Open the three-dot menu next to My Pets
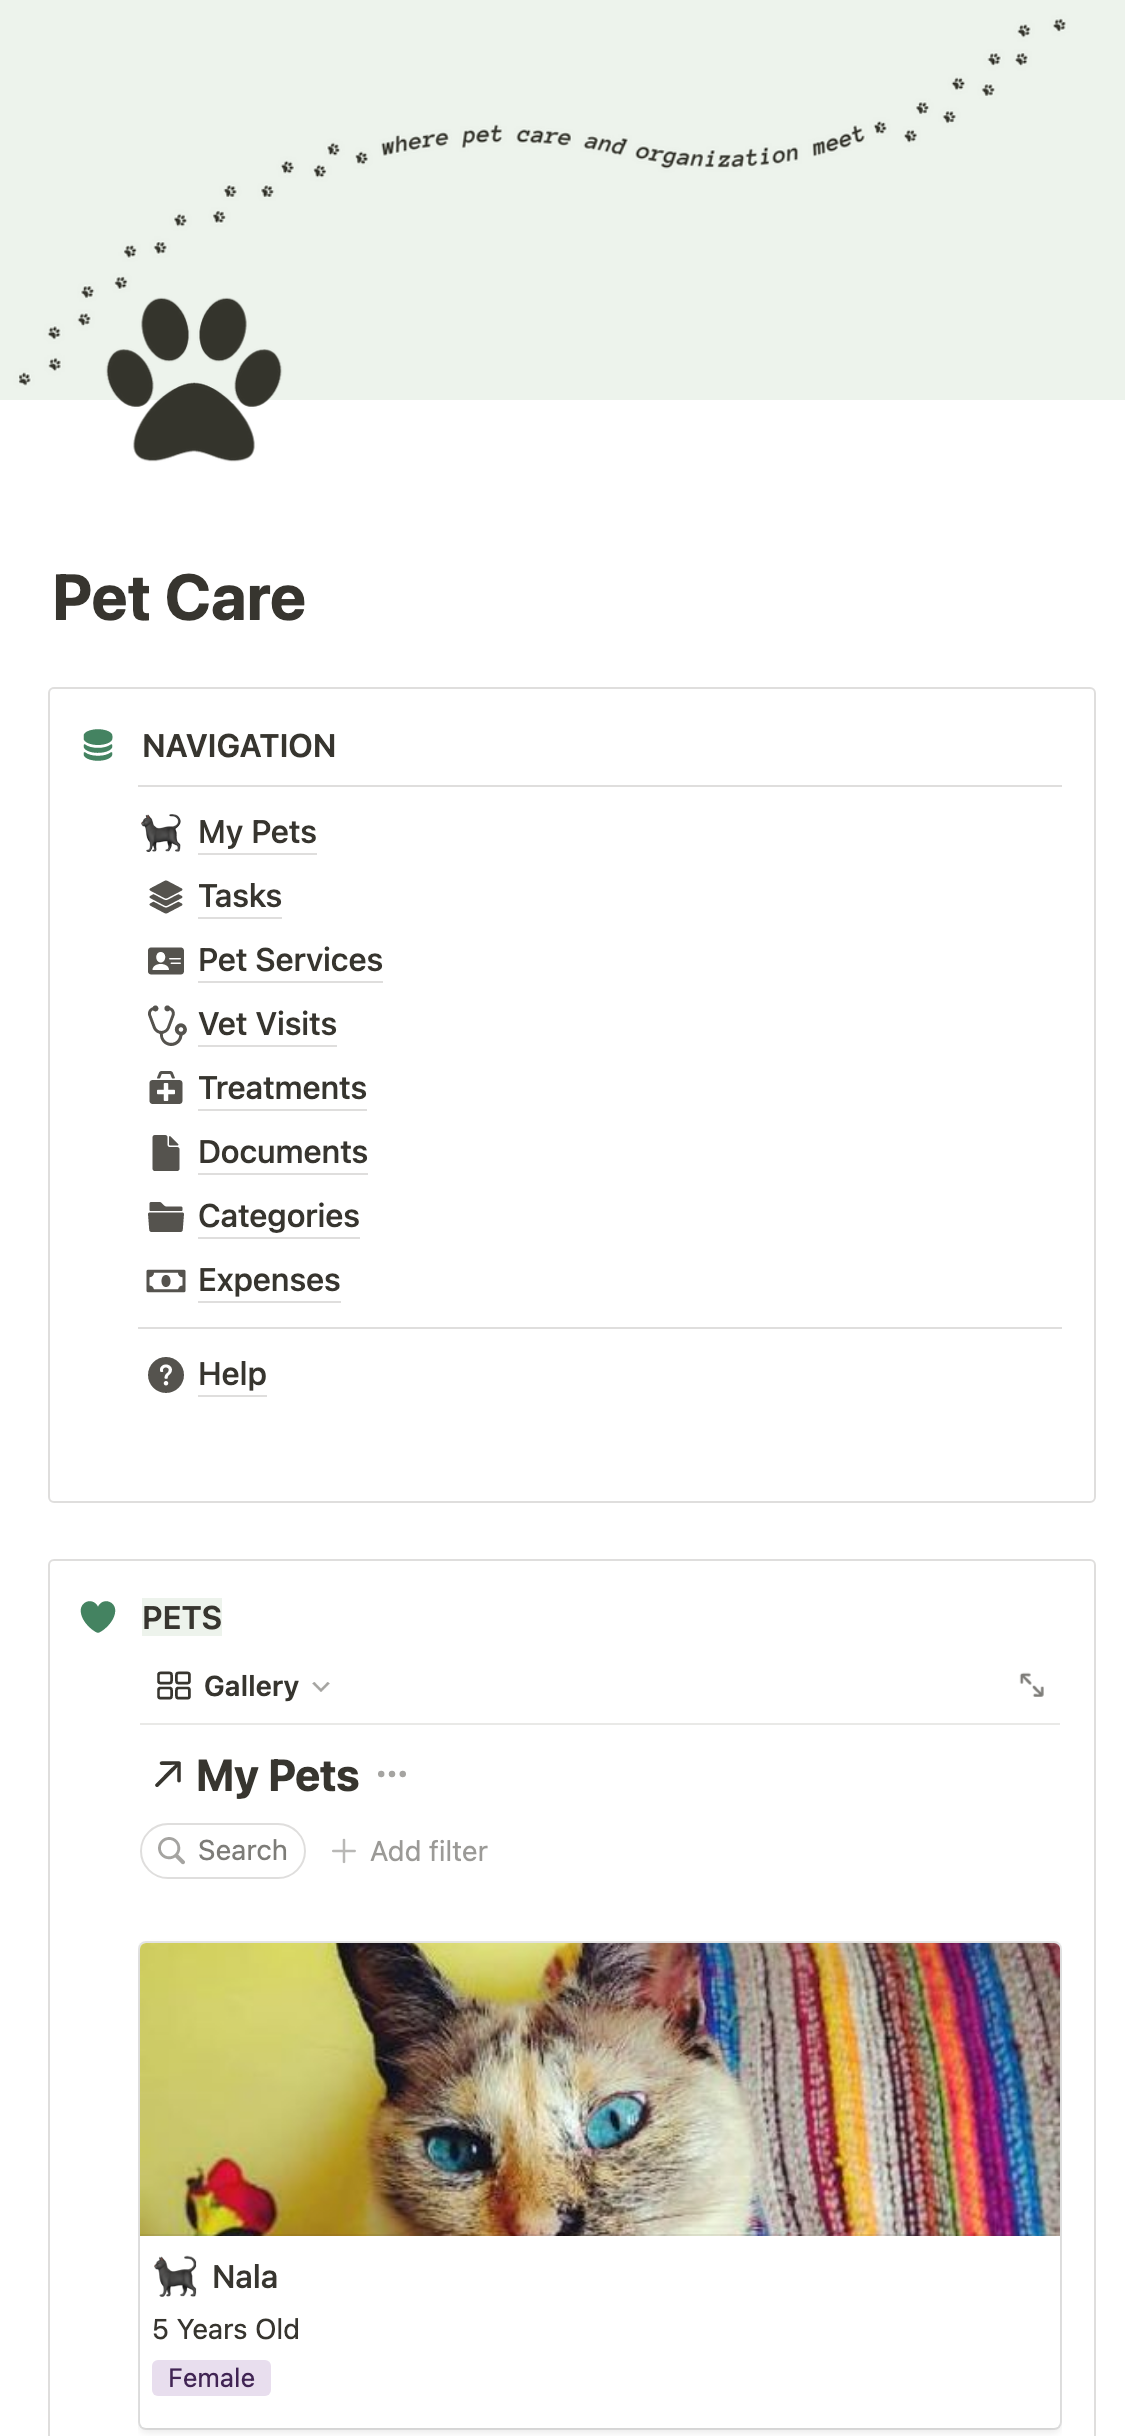Screen dimensions: 1125x2436 click(x=392, y=1775)
